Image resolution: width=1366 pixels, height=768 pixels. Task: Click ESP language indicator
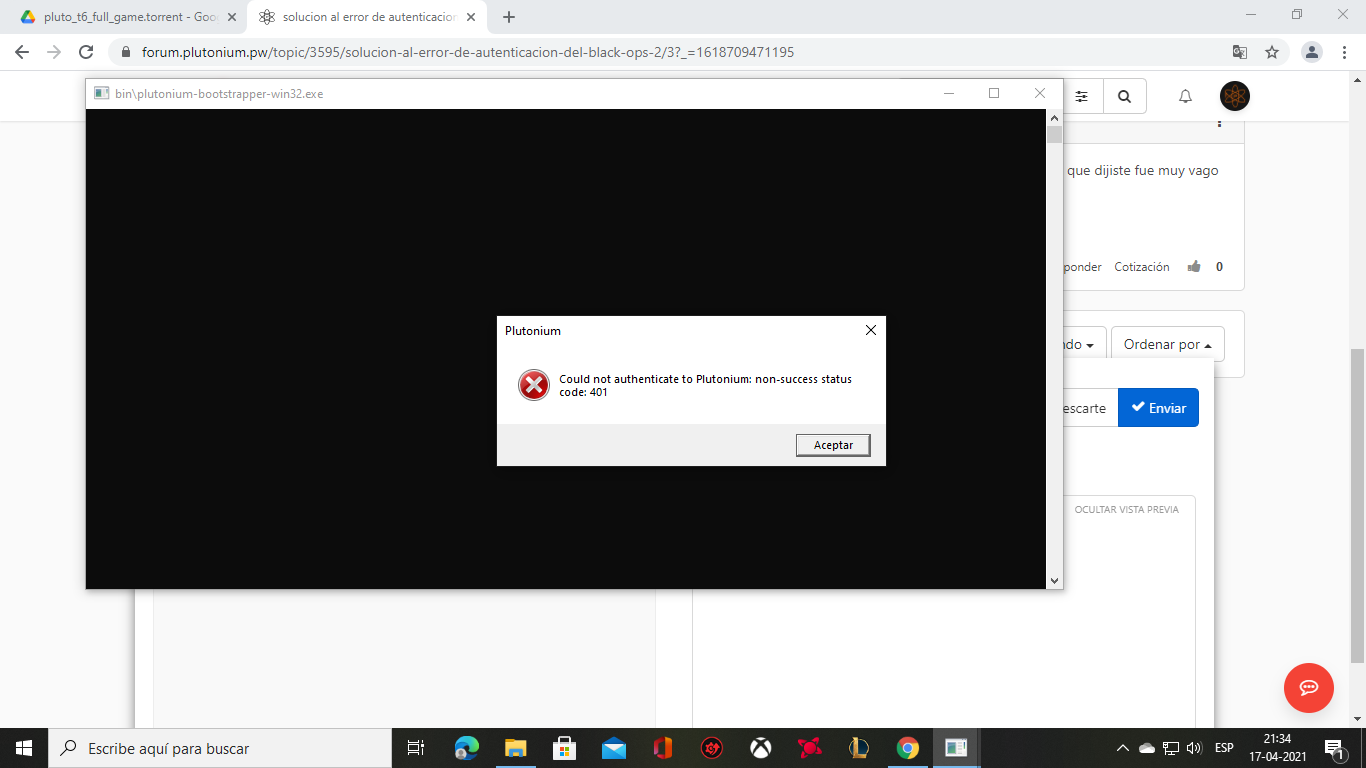tap(1223, 748)
